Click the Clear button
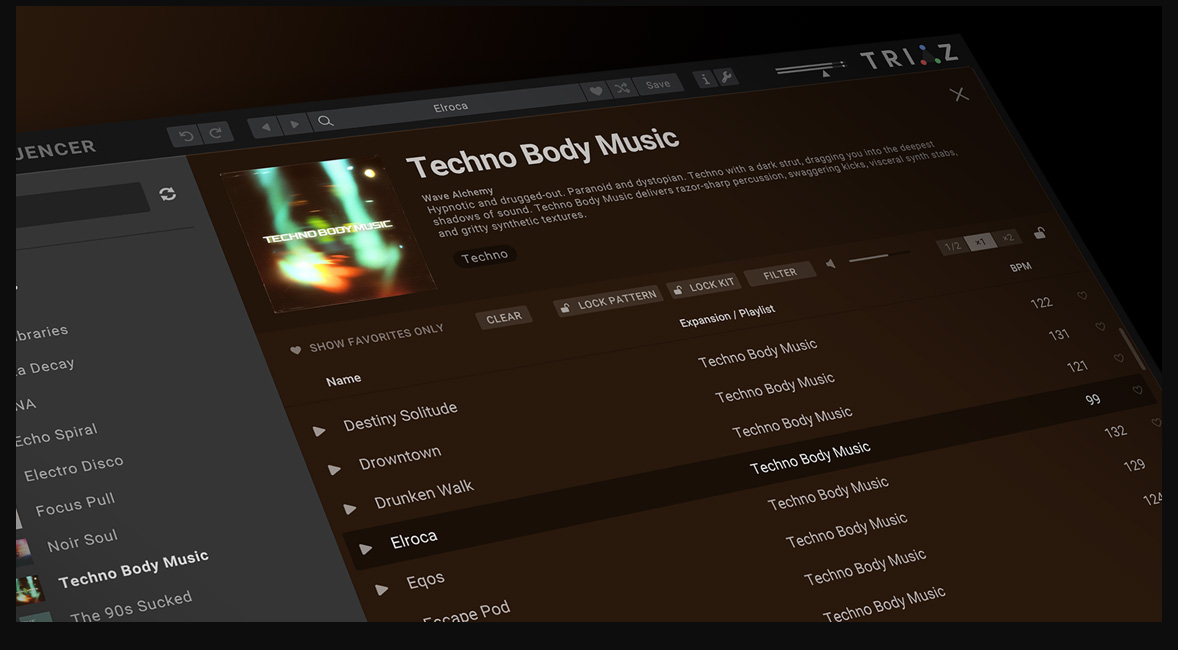The width and height of the screenshot is (1178, 650). pos(503,318)
